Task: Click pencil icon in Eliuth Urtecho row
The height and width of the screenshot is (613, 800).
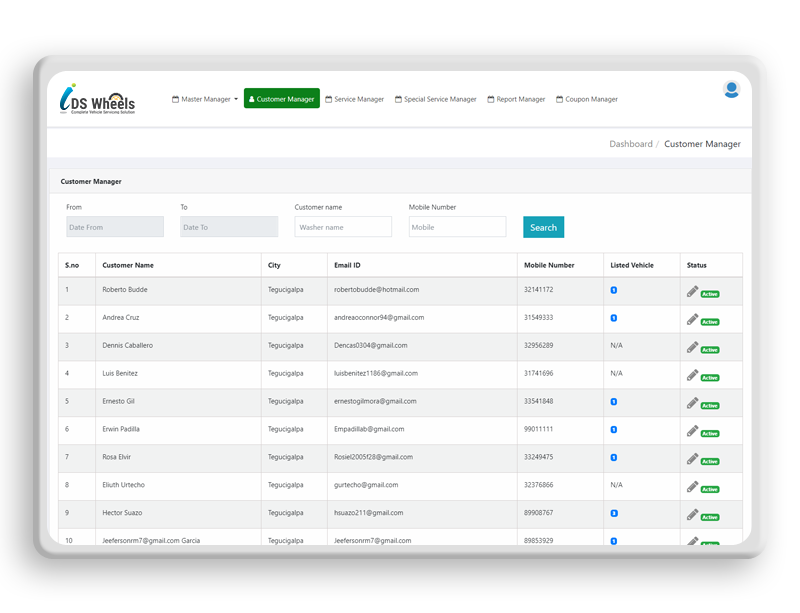Action: (x=692, y=487)
